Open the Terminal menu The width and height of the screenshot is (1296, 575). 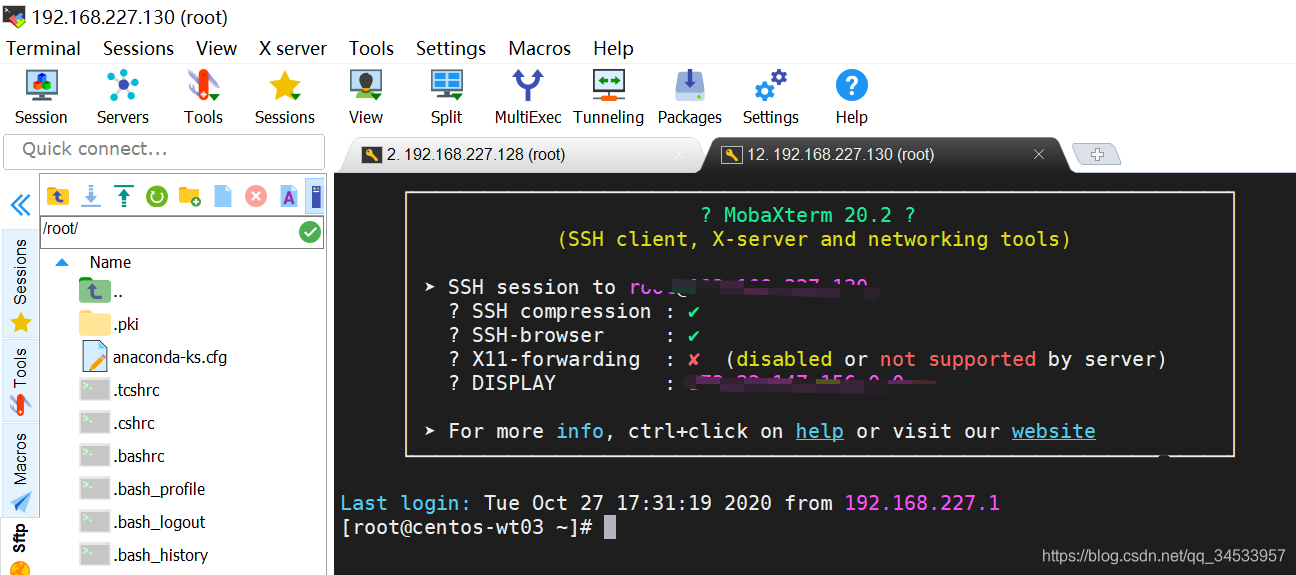tap(43, 48)
